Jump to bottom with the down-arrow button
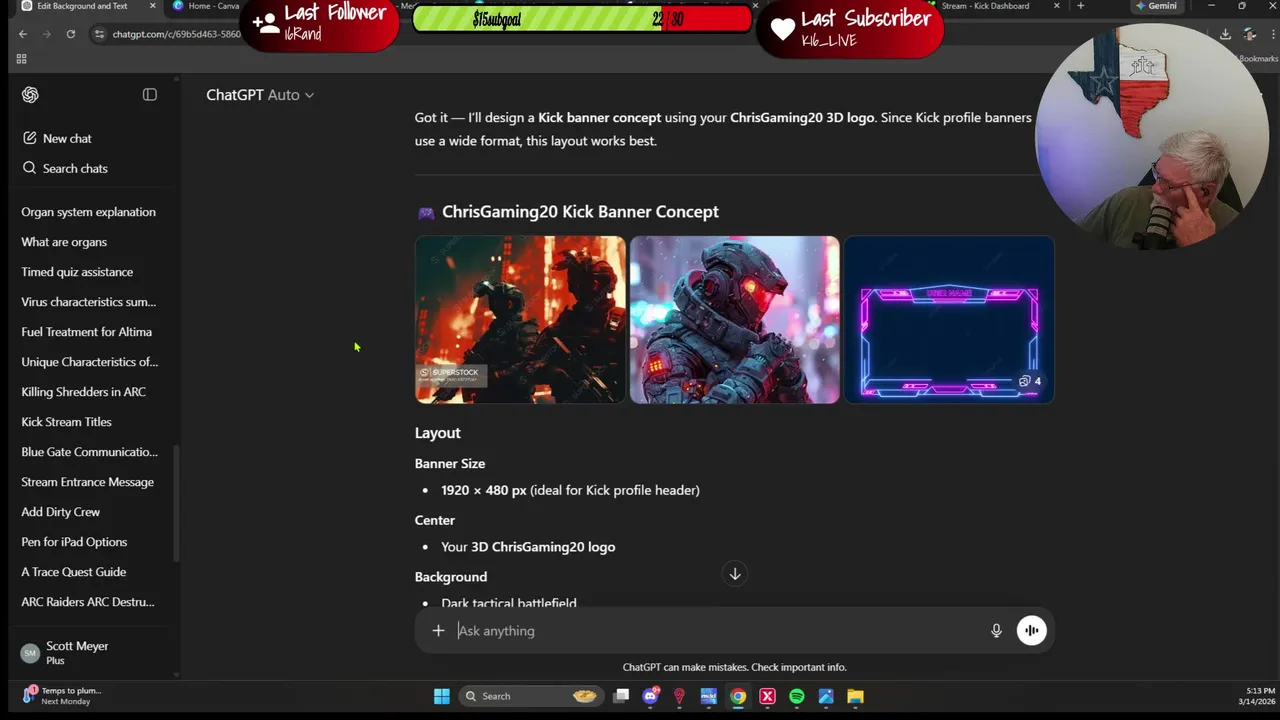The image size is (1280, 720). coord(735,574)
